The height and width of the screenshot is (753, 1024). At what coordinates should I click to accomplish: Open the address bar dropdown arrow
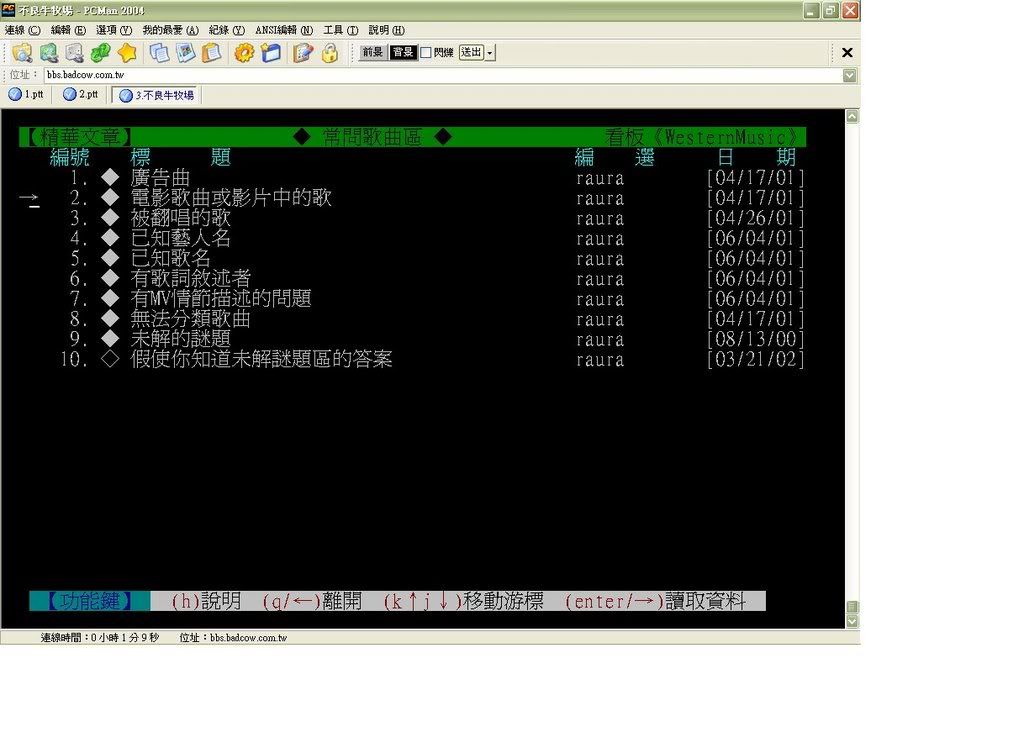pyautogui.click(x=849, y=75)
